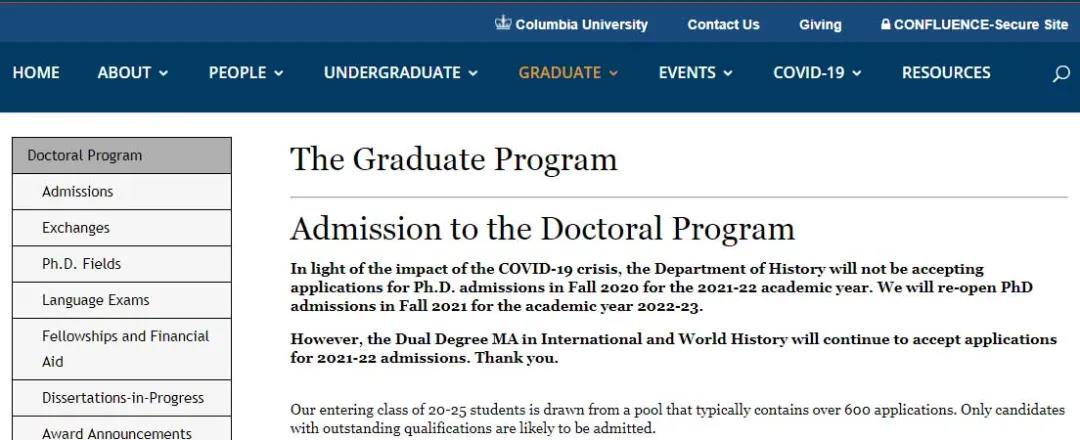Go to the Home menu item
This screenshot has width=1080, height=440.
point(36,73)
